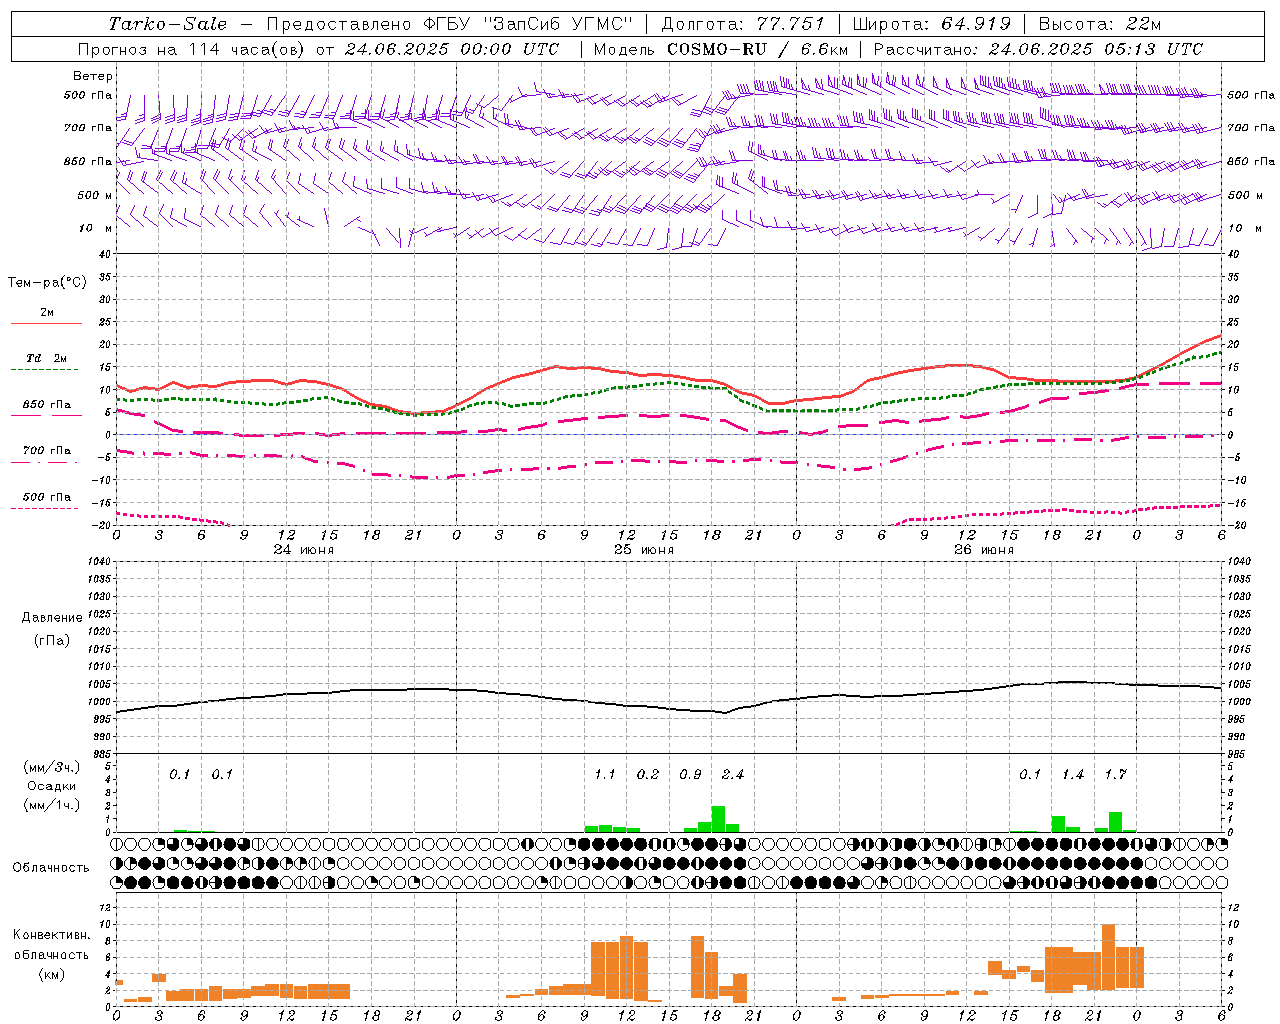1280x1024 pixels.
Task: Click the 'Высота: 22м' elevation value
Action: click(1100, 24)
